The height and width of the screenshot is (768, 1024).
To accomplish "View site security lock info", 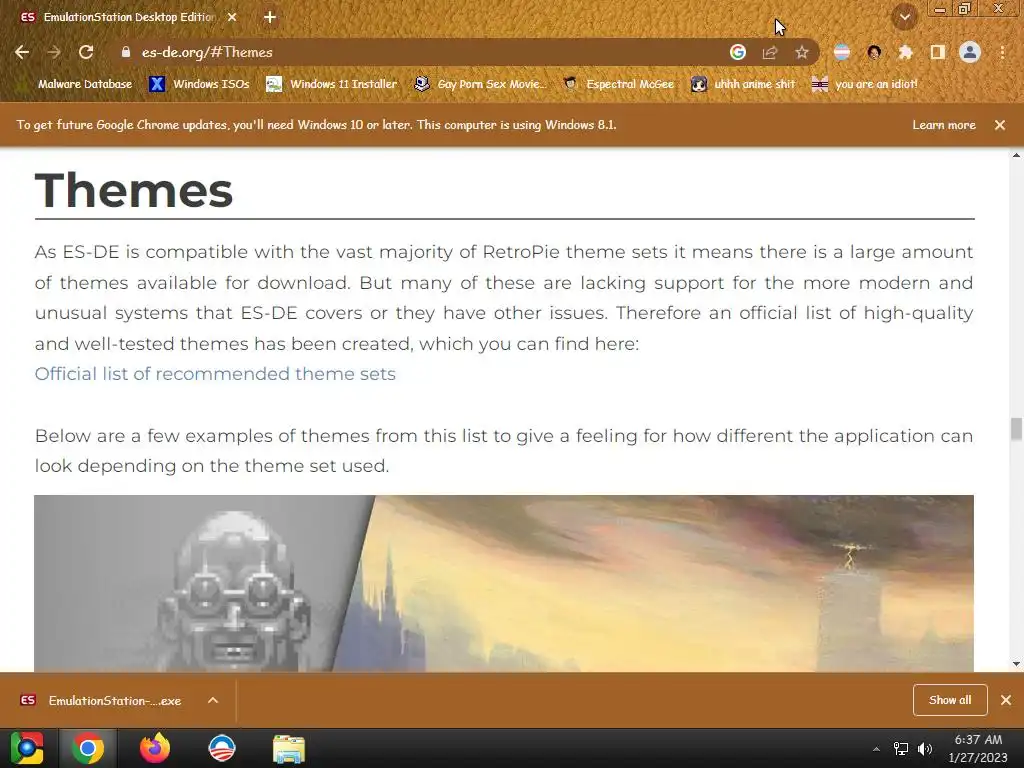I will click(x=125, y=52).
